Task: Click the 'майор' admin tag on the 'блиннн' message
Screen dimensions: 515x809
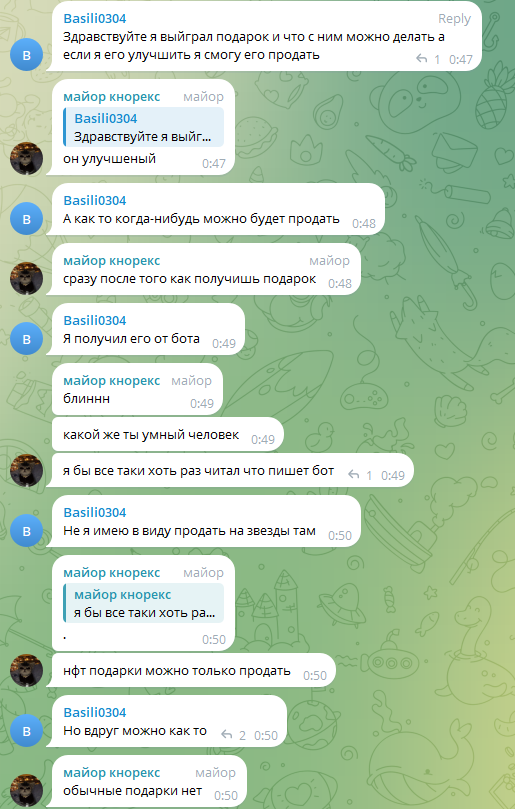Action: point(191,381)
